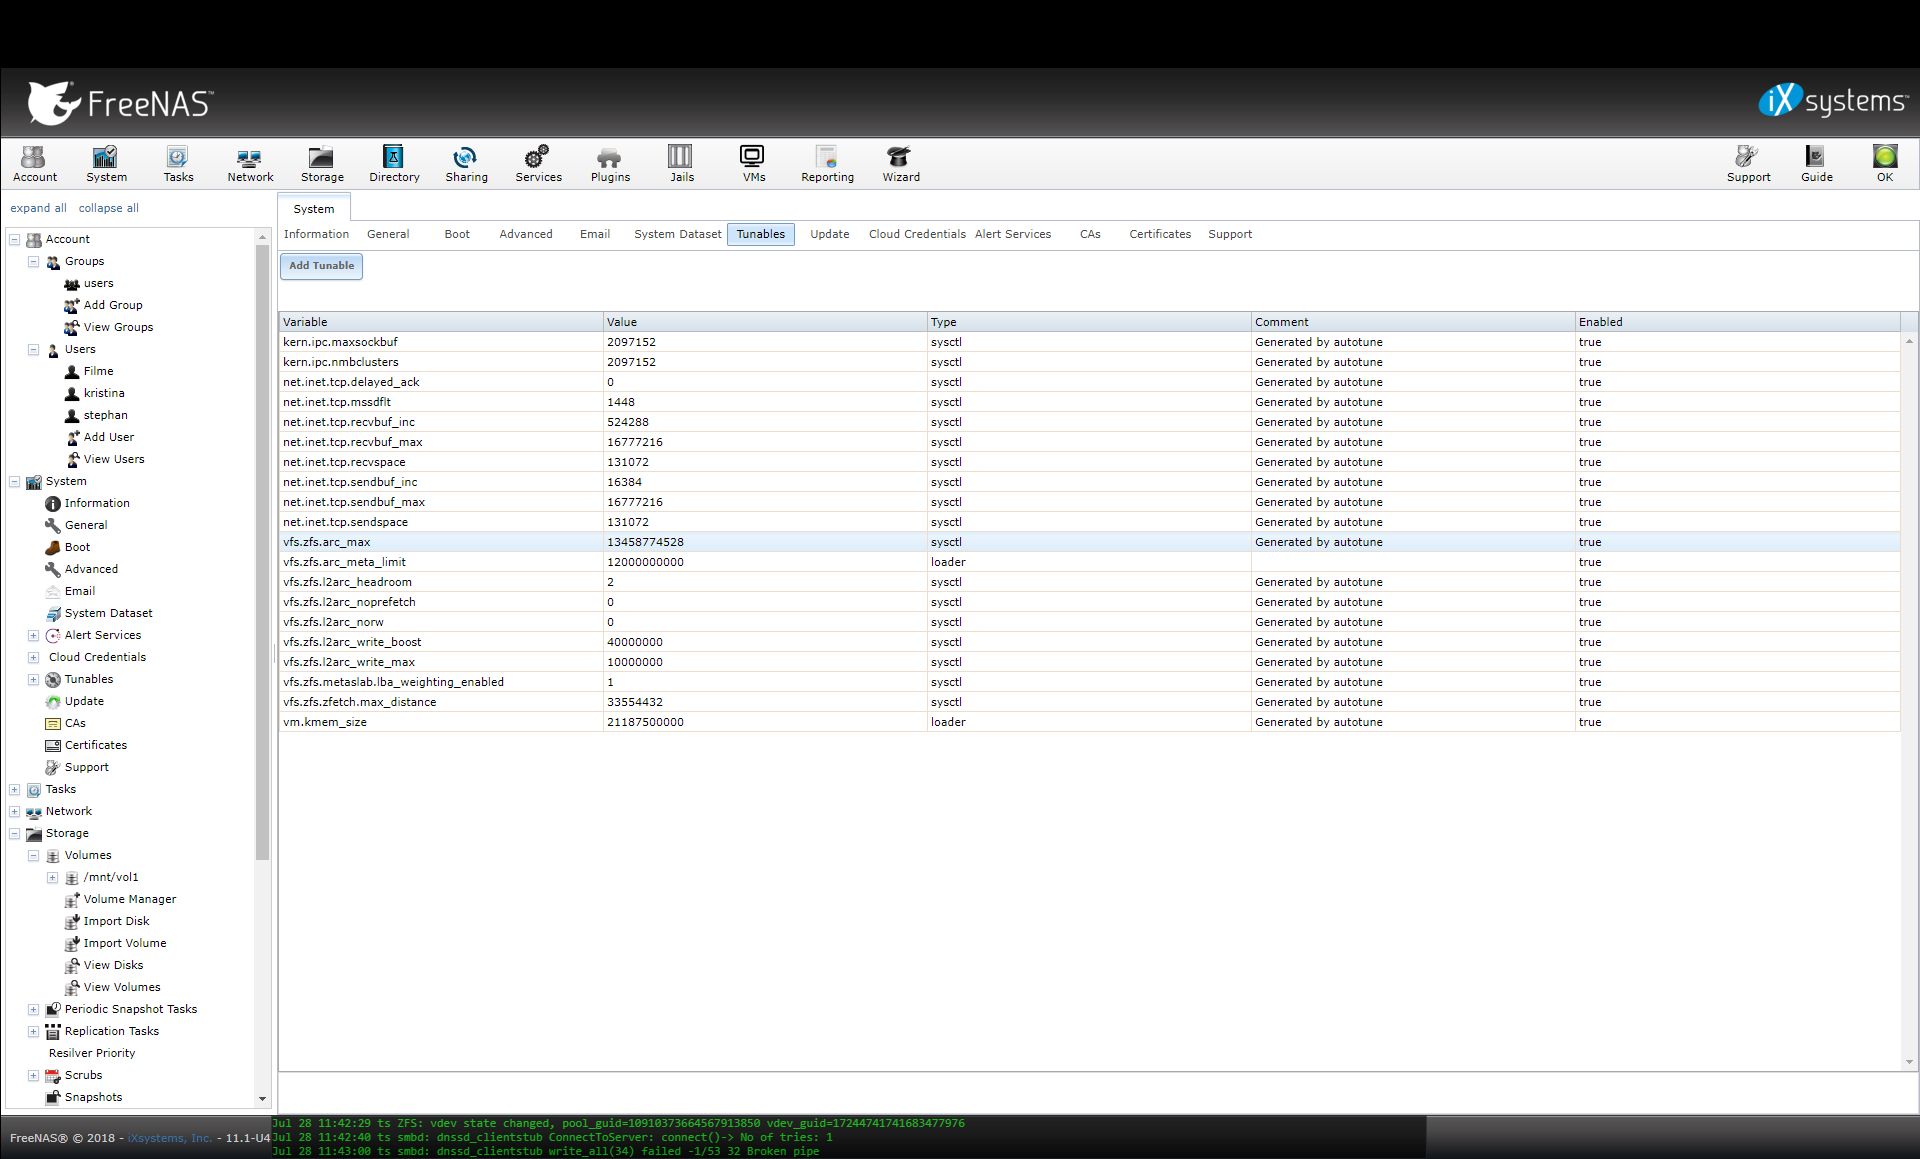Select net.inet.tcp.mssdflt tunable row
Image resolution: width=1920 pixels, height=1159 pixels.
1089,402
